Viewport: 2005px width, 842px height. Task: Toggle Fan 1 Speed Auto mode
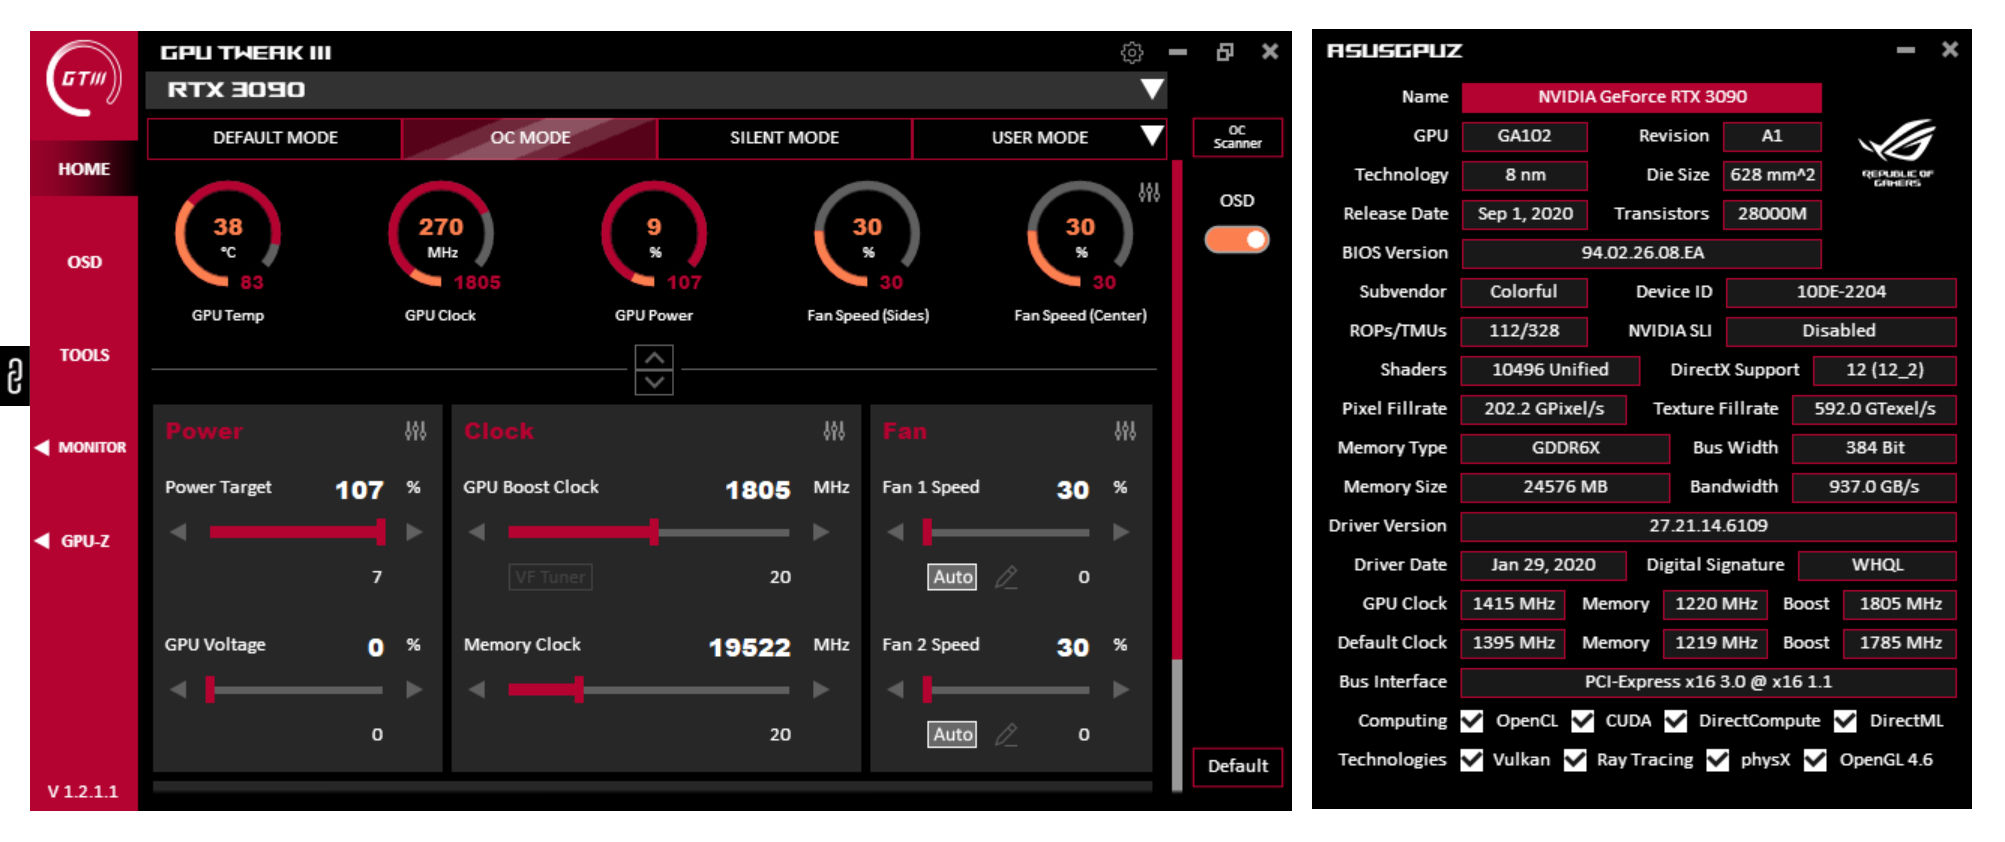(953, 577)
